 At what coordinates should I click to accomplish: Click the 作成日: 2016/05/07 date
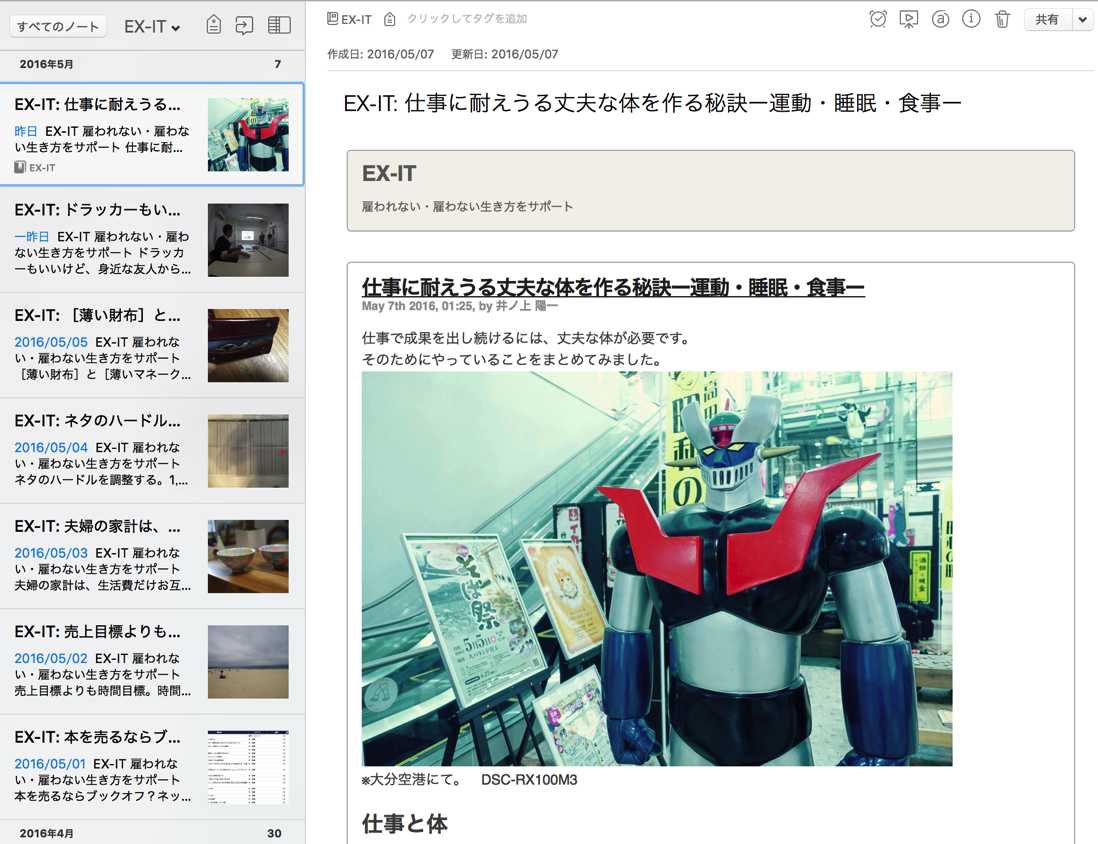click(381, 54)
